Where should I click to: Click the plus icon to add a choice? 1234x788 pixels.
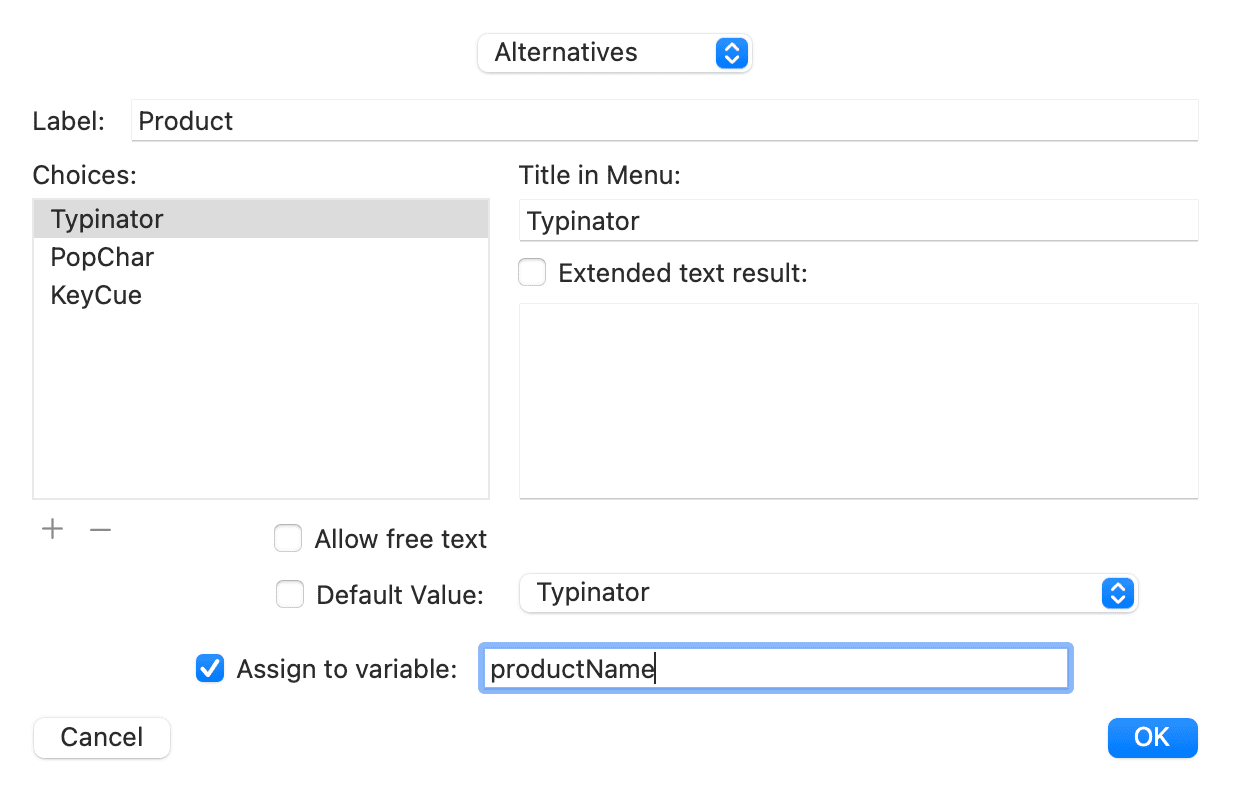tap(52, 528)
